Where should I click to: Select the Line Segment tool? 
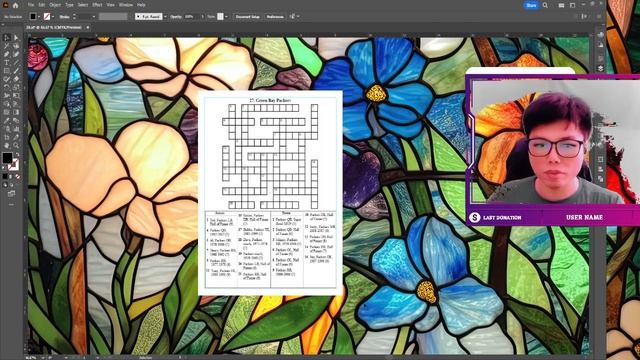tap(16, 62)
